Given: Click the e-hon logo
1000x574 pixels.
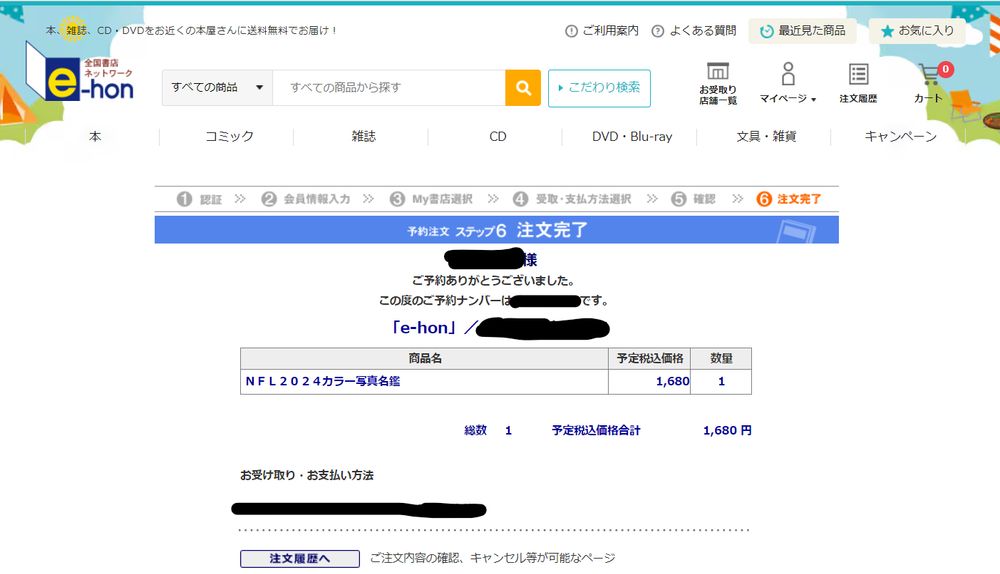Looking at the screenshot, I should (80, 72).
